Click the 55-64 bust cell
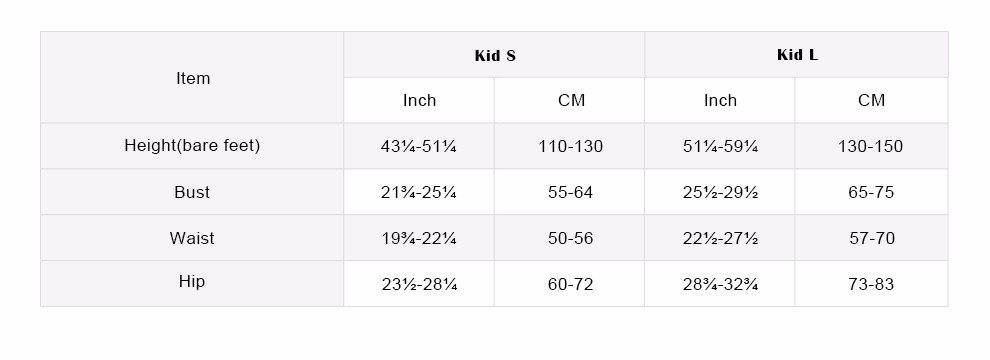The width and height of the screenshot is (990, 360). coord(570,192)
